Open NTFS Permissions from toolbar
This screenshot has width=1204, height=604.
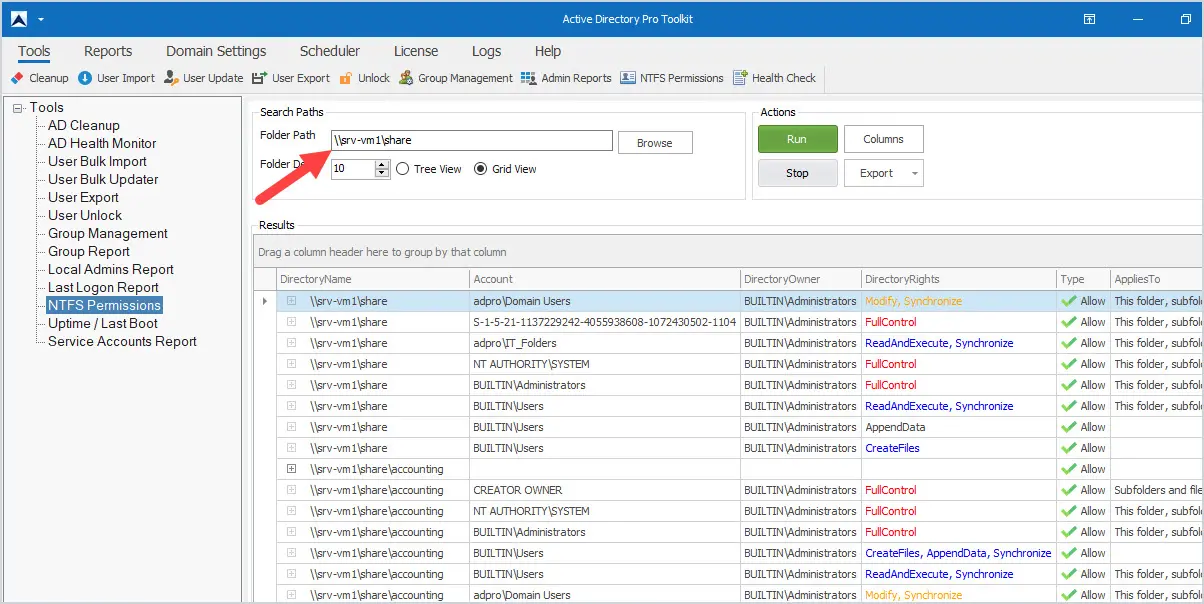click(x=672, y=78)
